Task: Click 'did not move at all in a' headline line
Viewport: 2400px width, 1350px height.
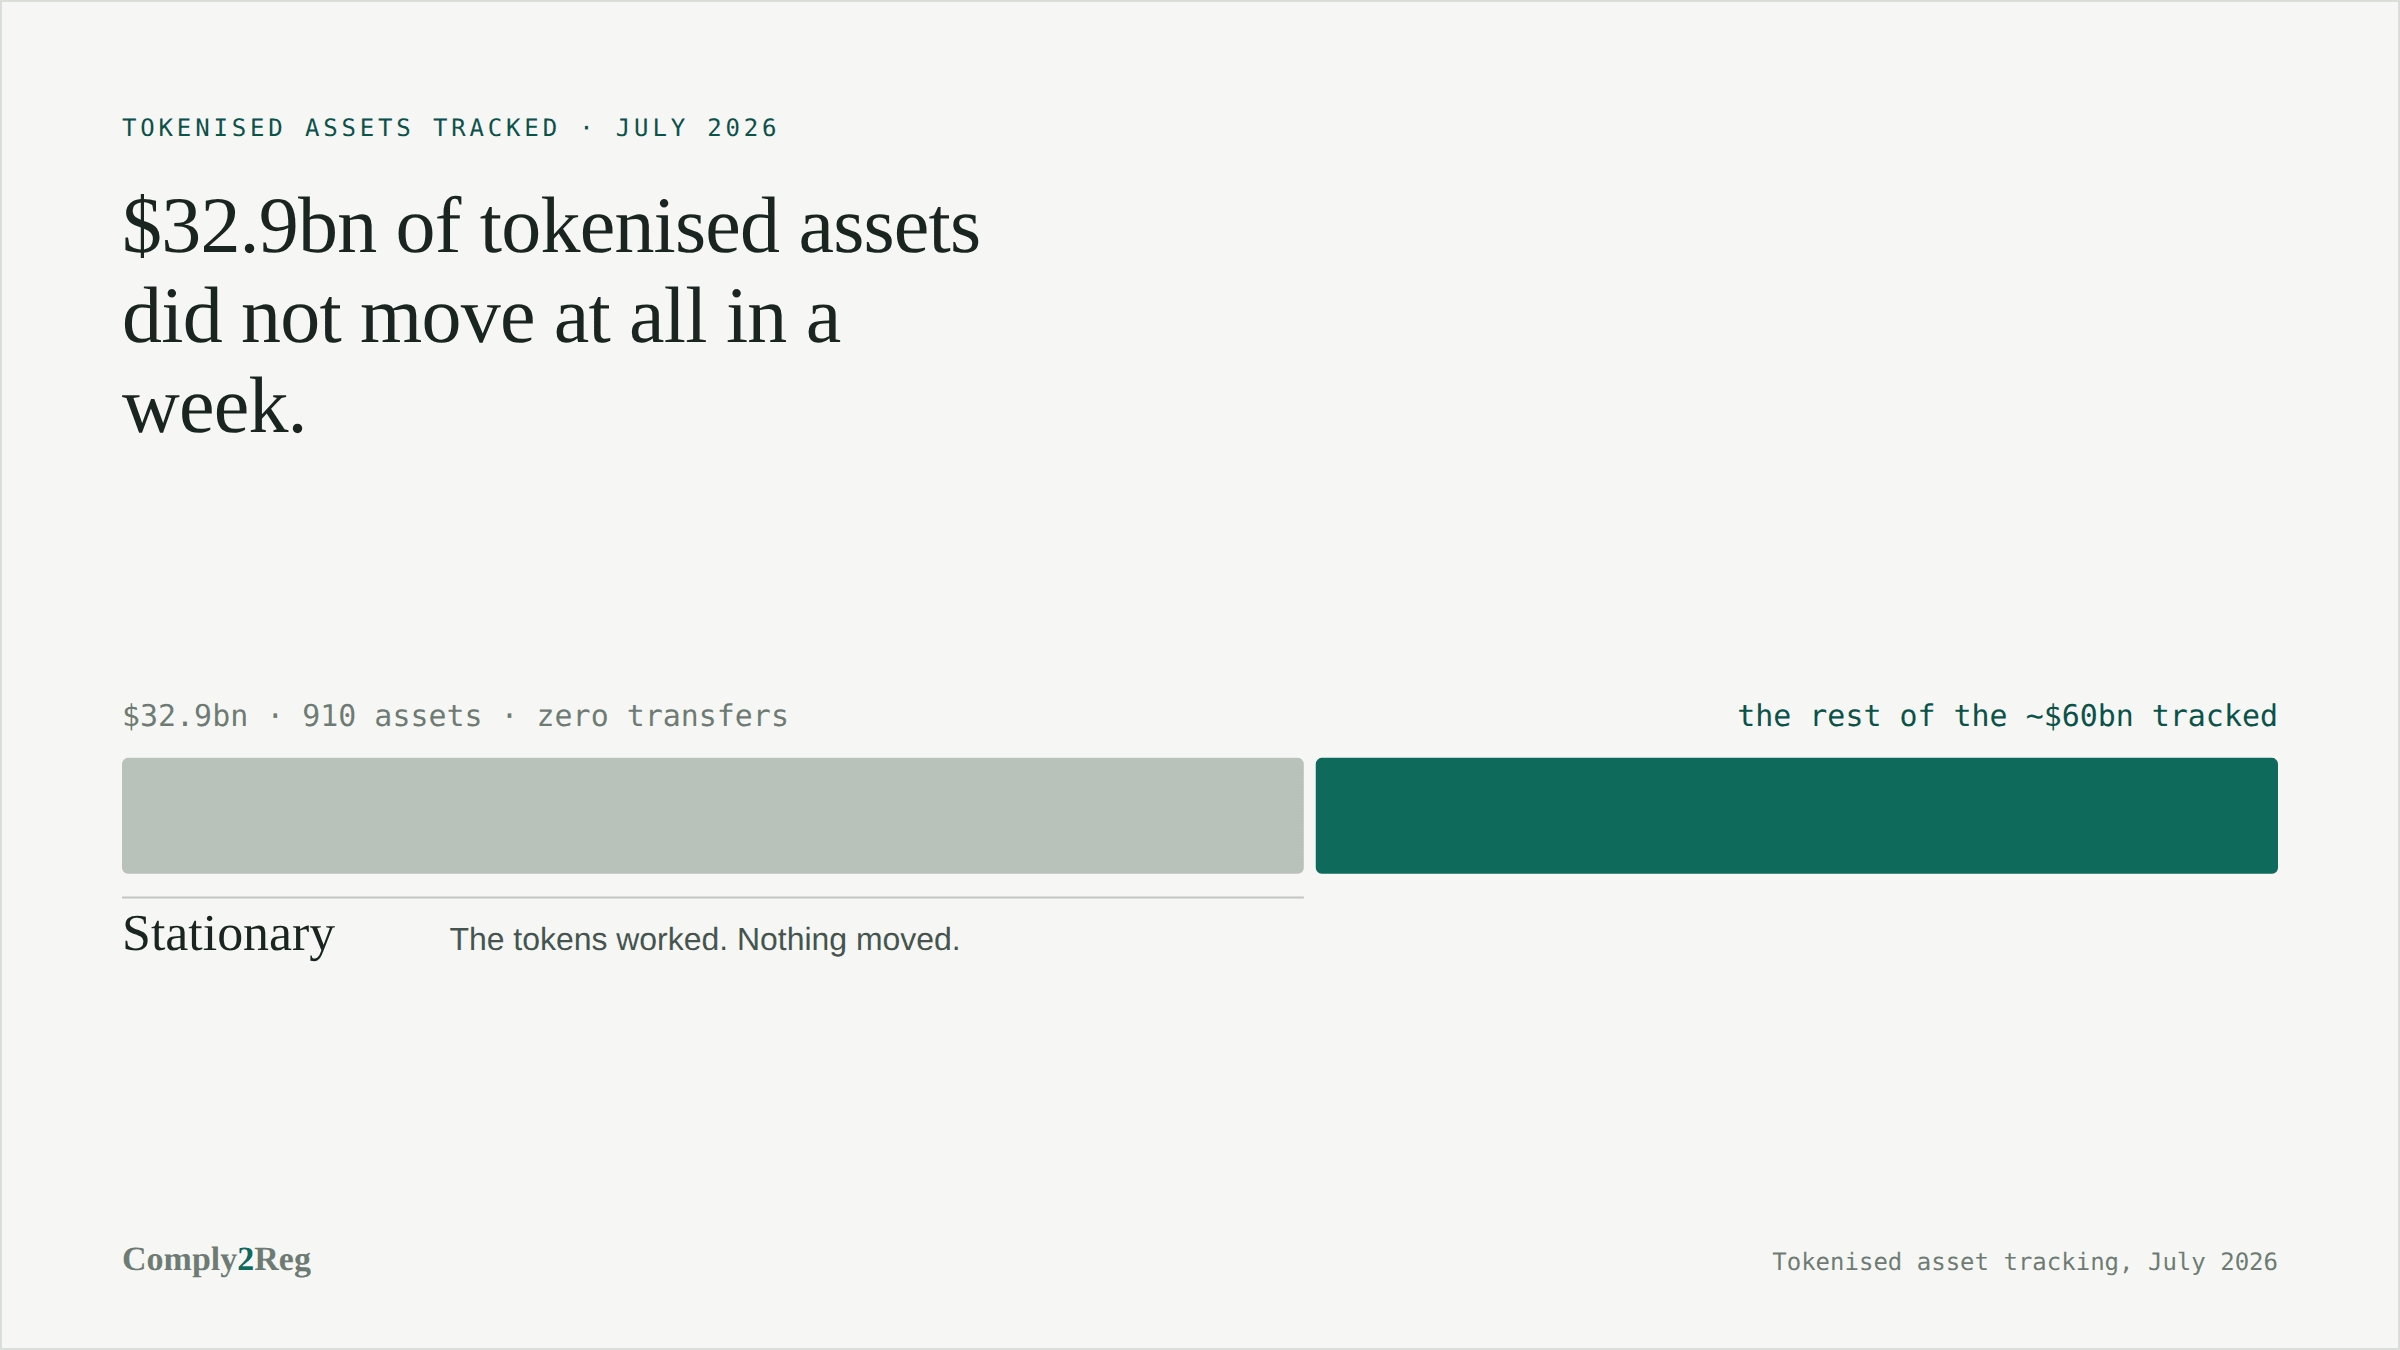Action: (x=481, y=317)
